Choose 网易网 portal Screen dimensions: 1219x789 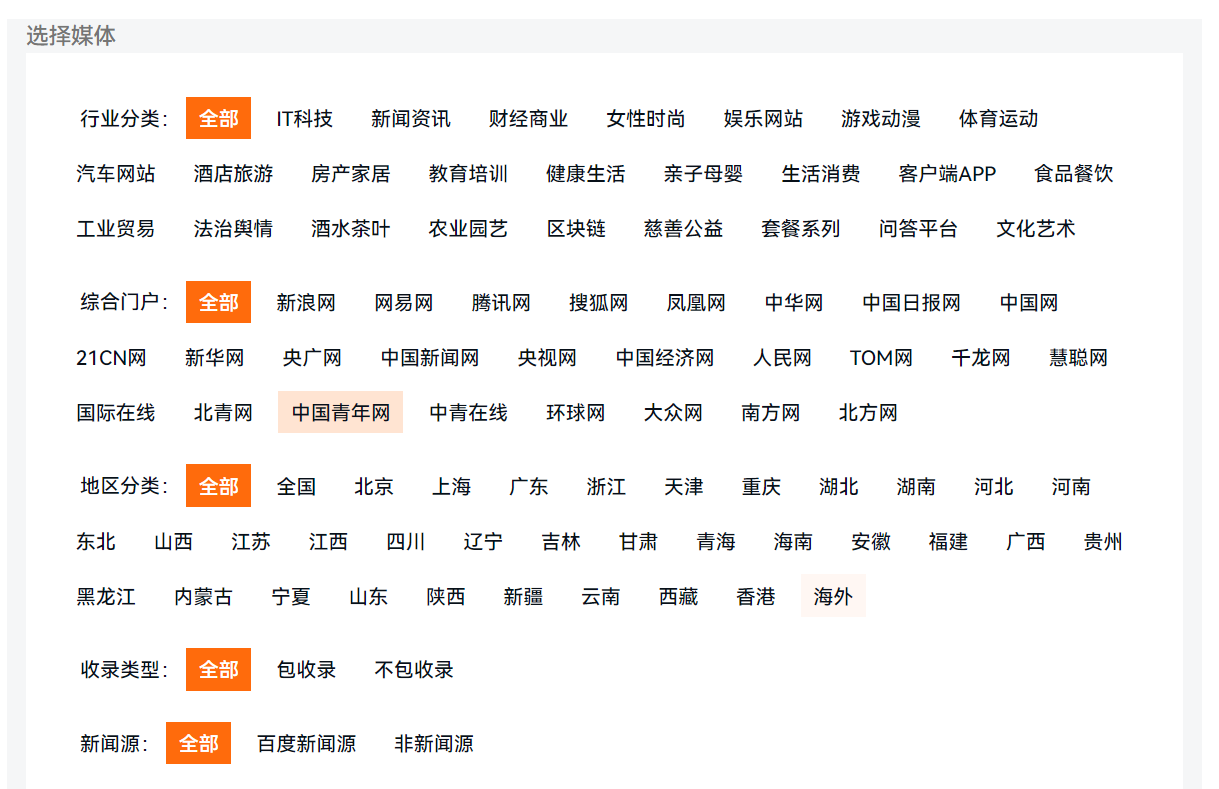click(x=404, y=302)
